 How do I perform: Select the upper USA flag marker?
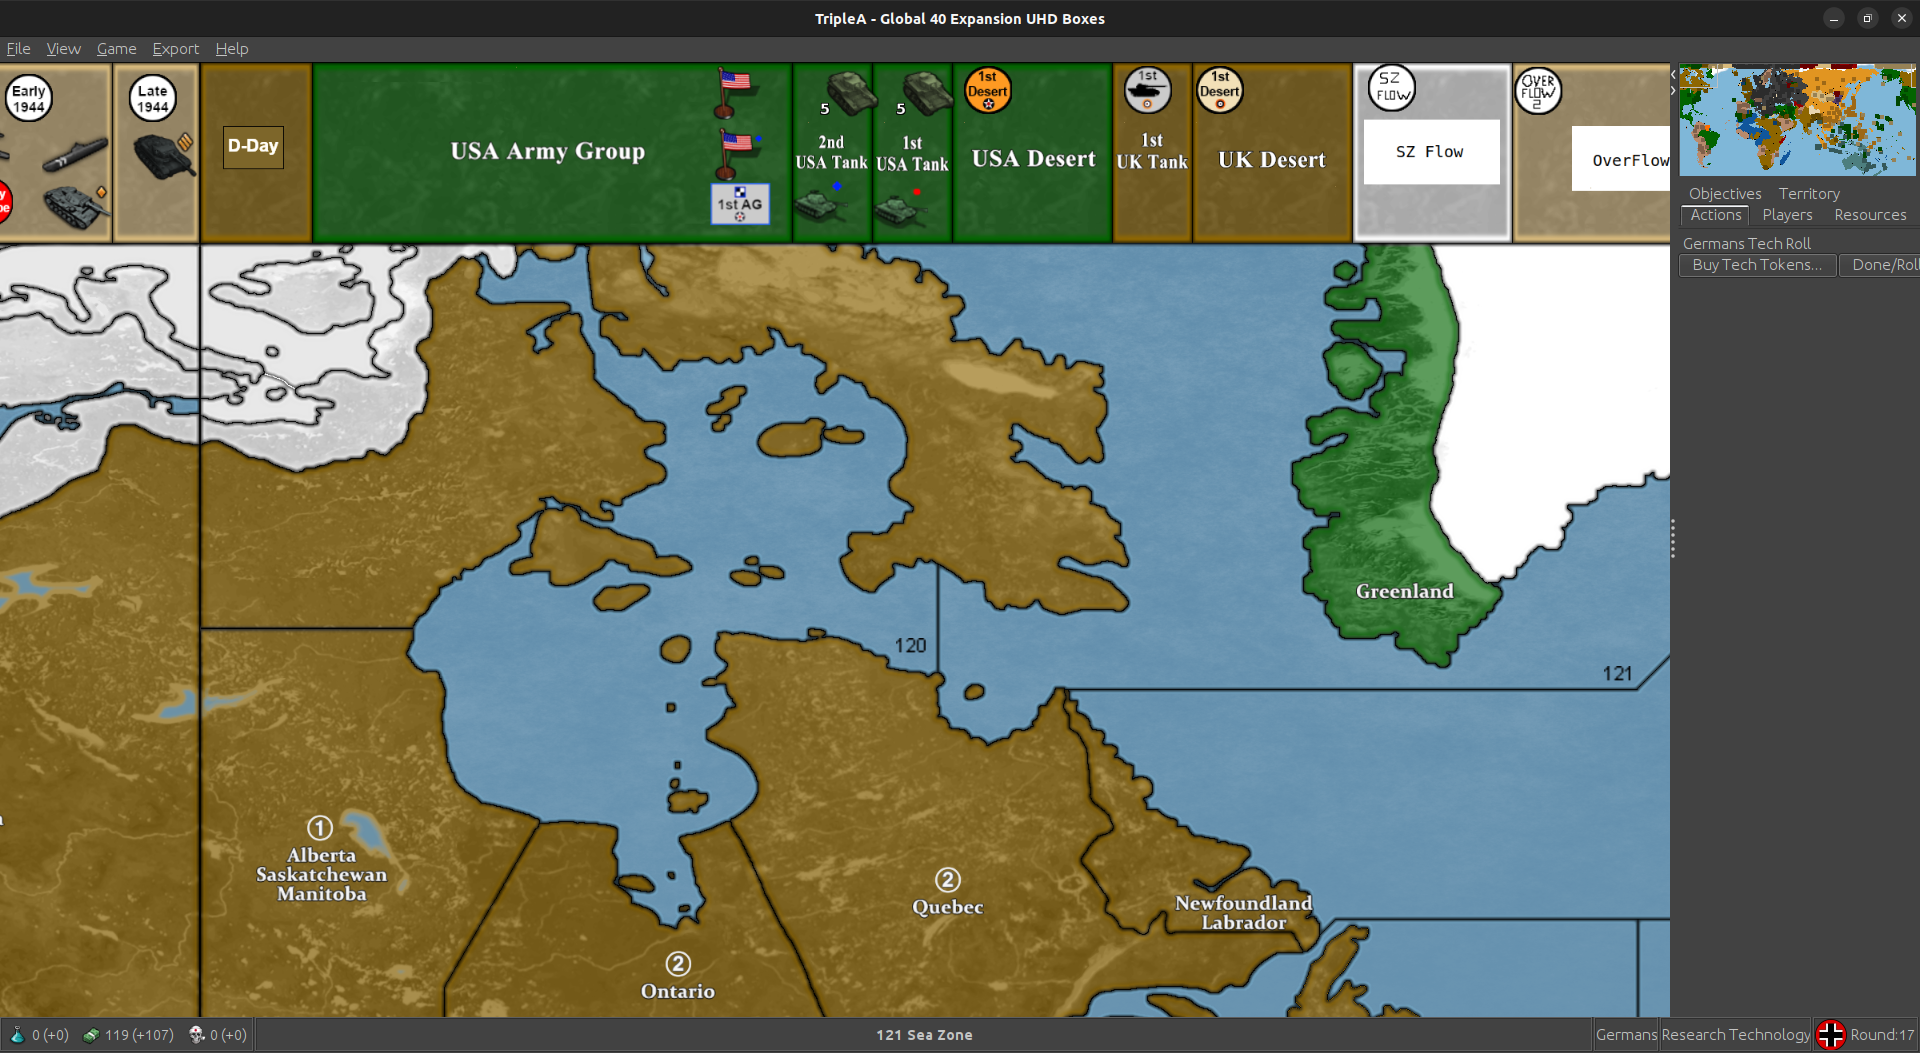(734, 92)
